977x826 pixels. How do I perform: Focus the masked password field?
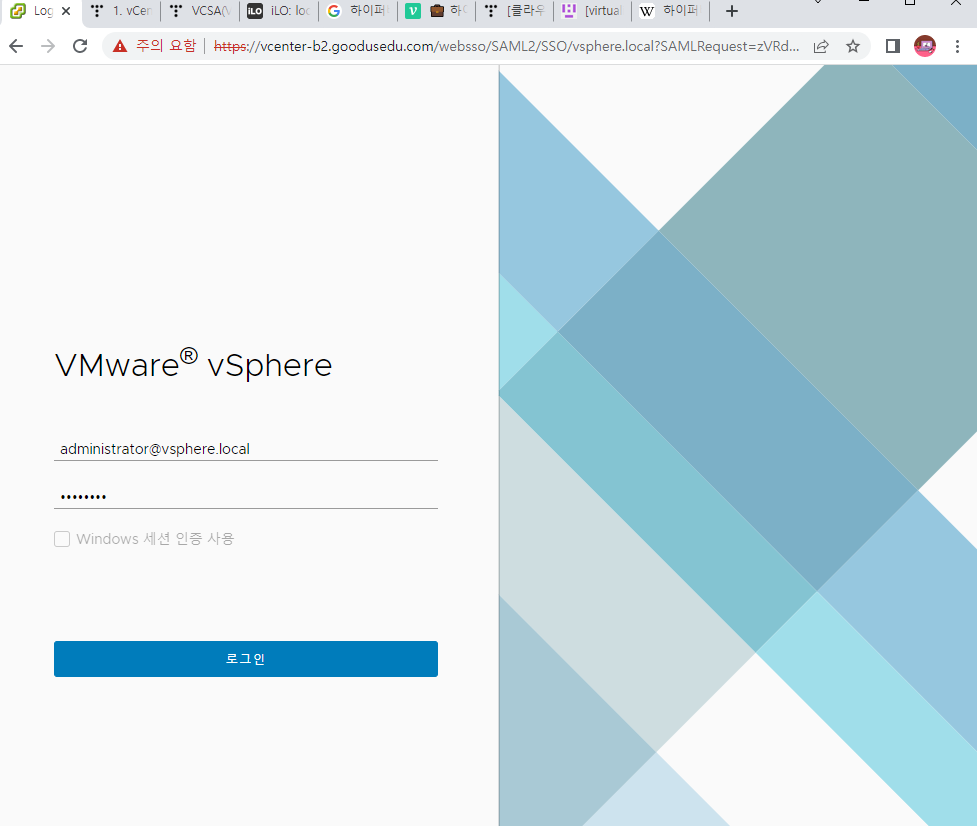coord(245,496)
